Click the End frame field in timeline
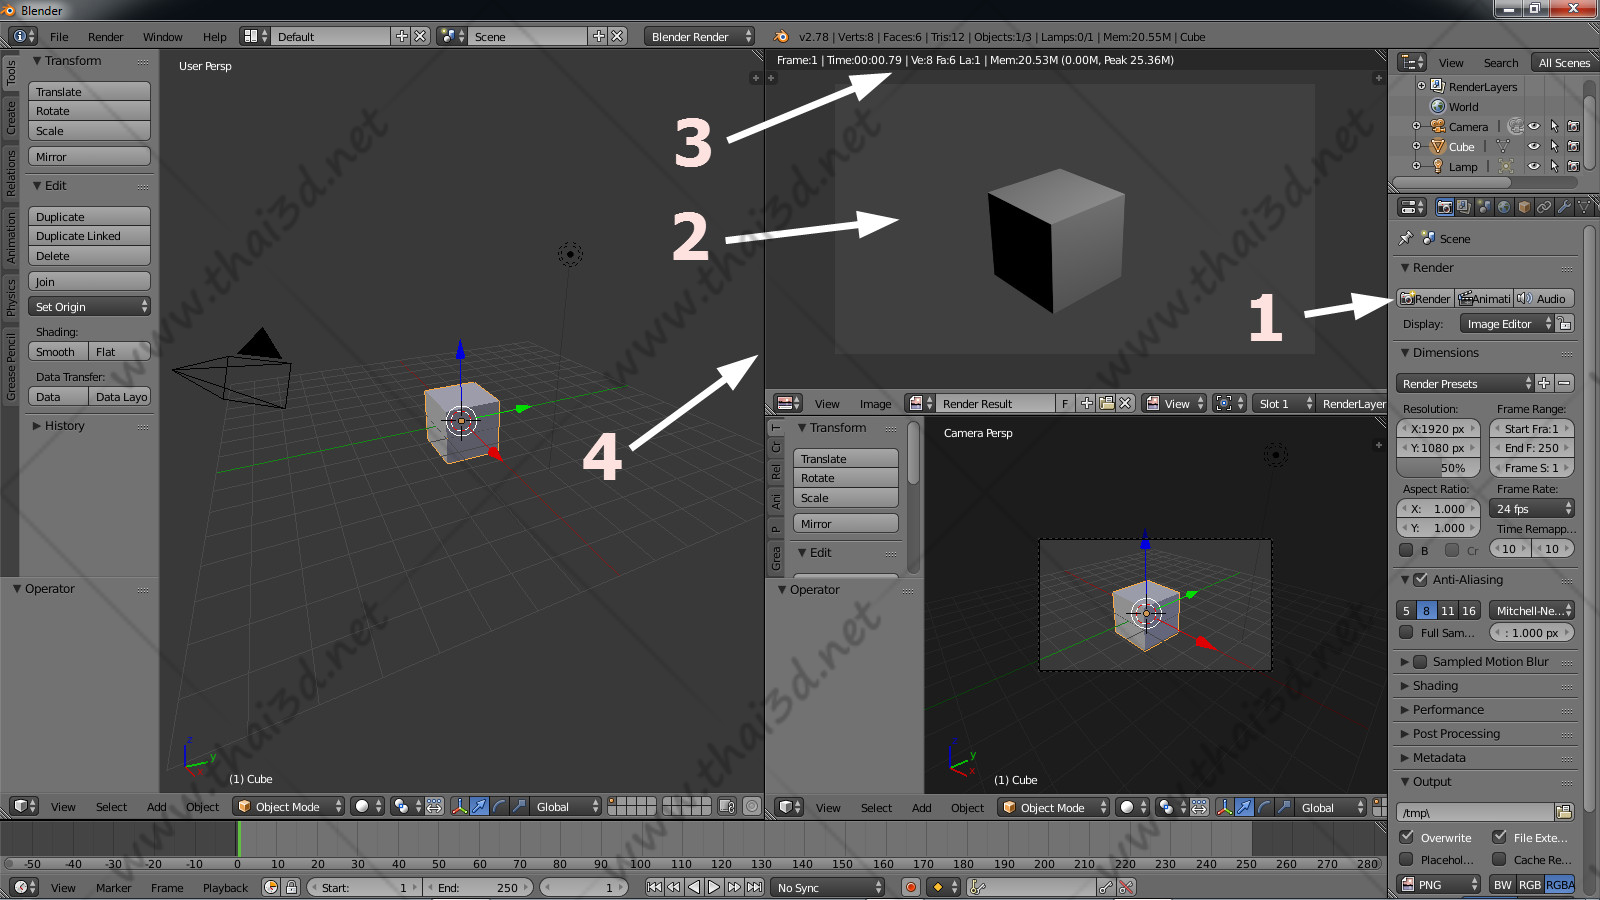This screenshot has height=900, width=1600. click(479, 887)
